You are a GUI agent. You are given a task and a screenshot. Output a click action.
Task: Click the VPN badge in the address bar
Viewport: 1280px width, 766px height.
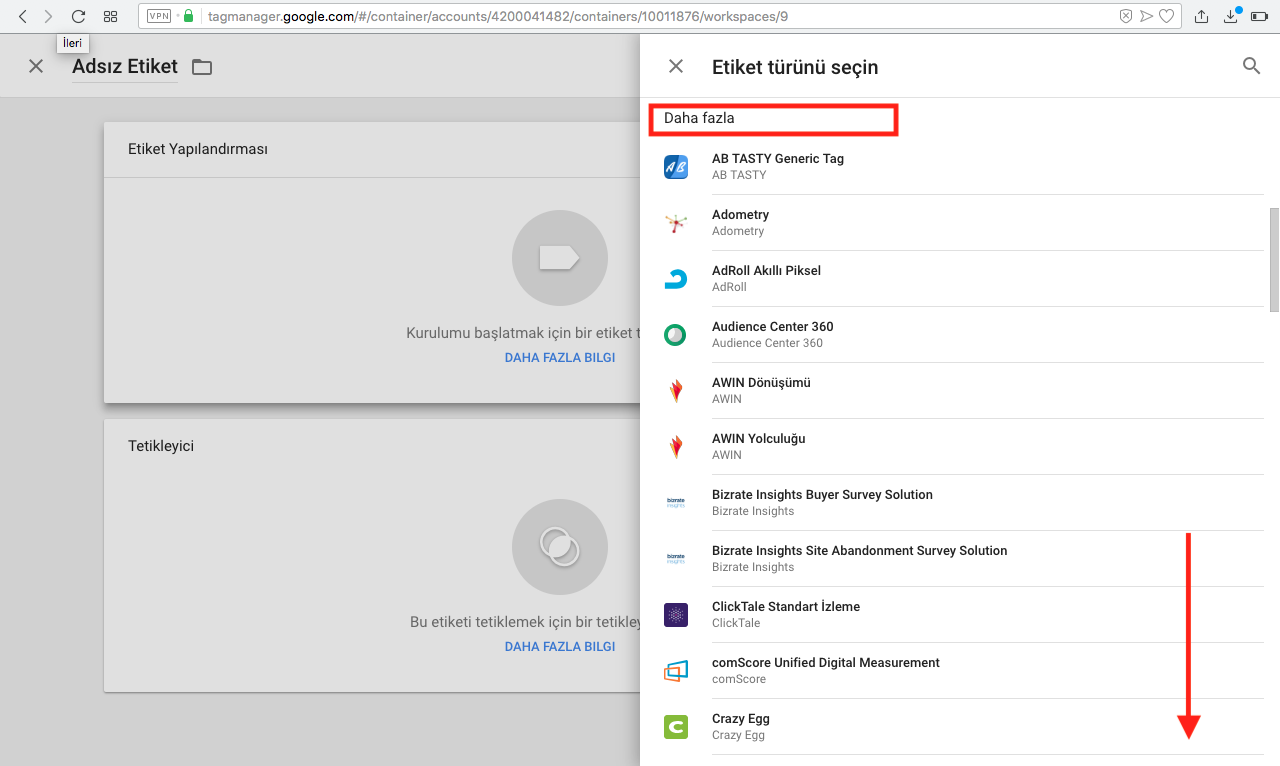coord(158,16)
